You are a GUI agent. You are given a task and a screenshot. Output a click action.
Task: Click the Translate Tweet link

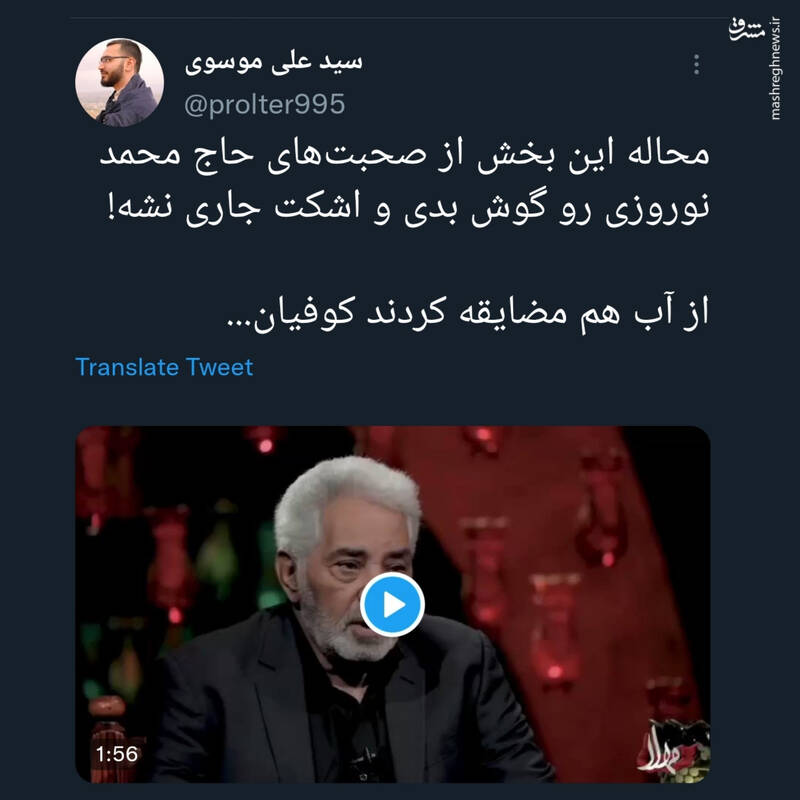(x=164, y=367)
